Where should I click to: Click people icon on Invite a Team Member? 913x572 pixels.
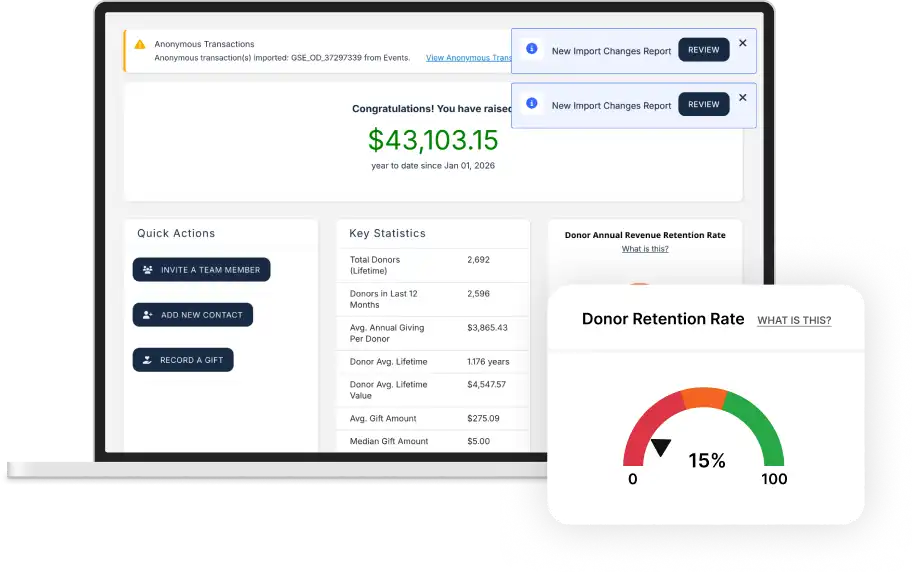point(148,270)
